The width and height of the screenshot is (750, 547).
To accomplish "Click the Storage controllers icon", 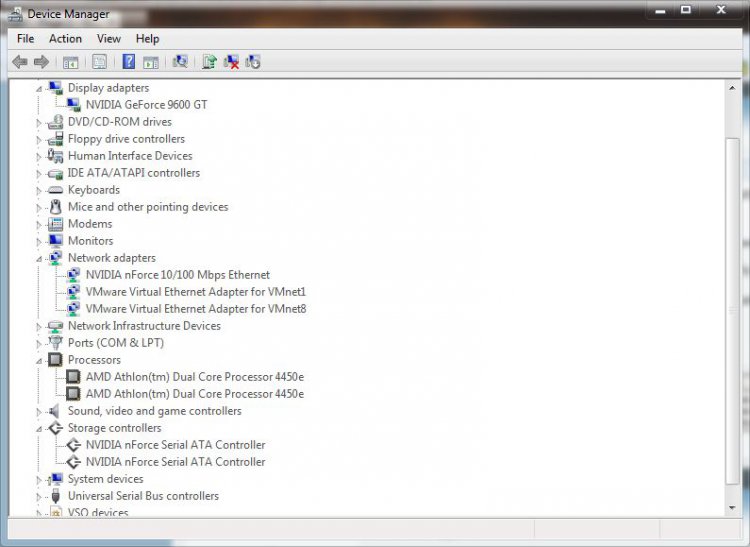I will (55, 428).
